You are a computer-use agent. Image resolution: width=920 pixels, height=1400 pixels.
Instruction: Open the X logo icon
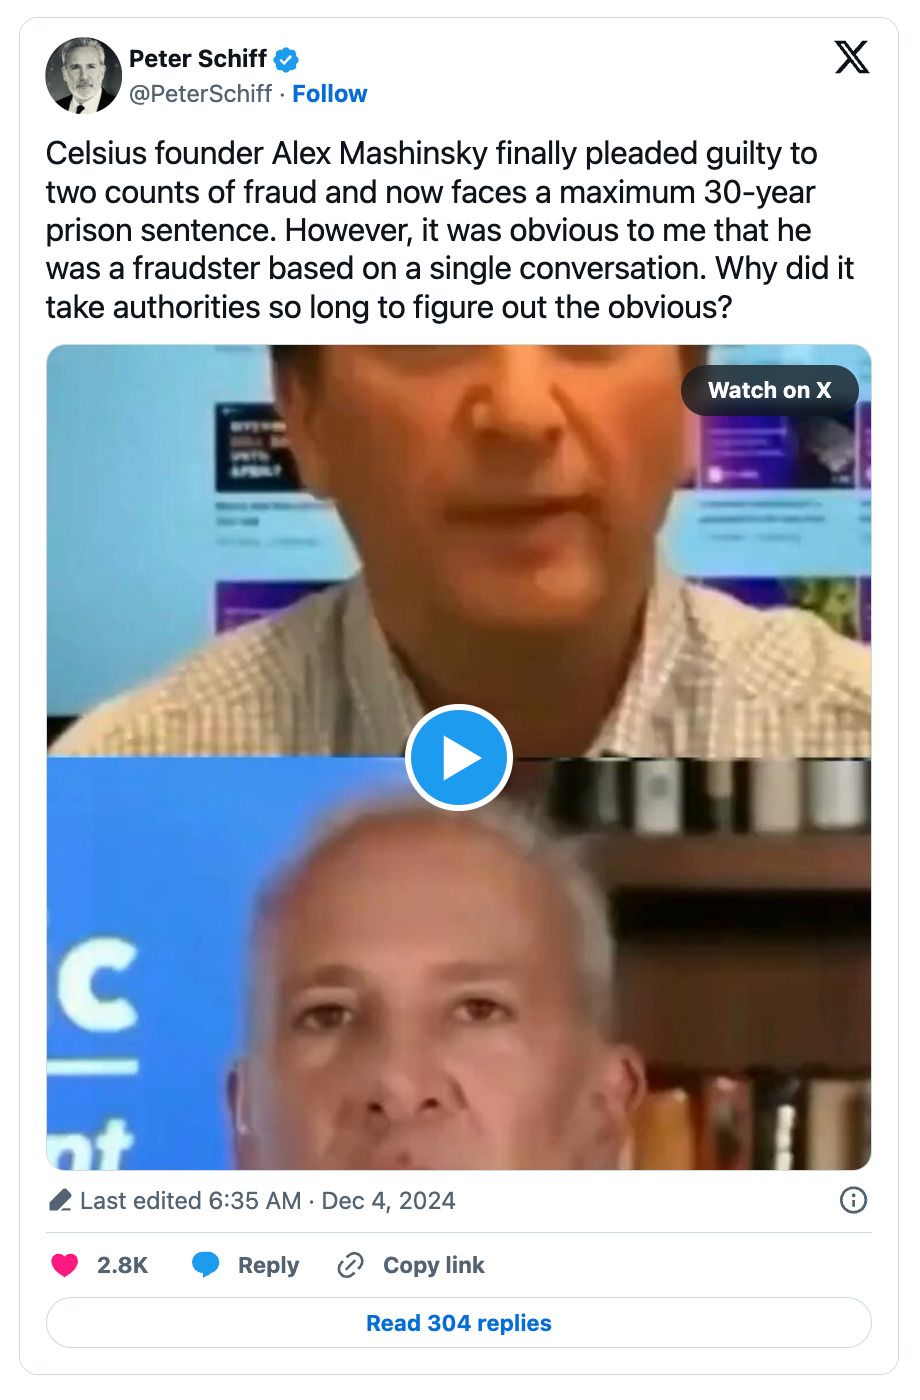pos(852,58)
